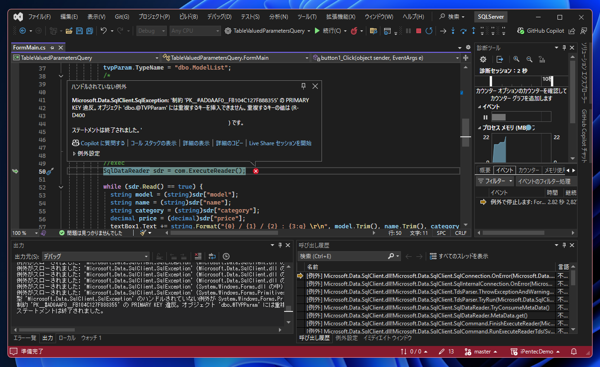
Task: Click the code editor vertical scrollbar
Action: click(x=465, y=145)
